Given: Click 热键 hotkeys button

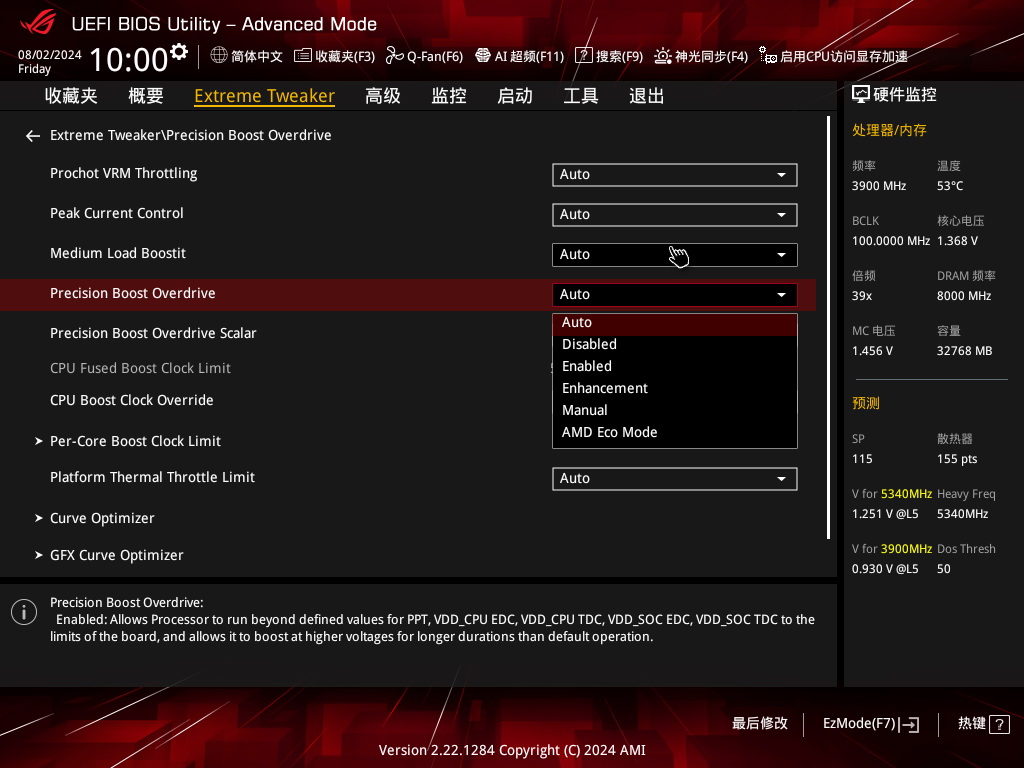Looking at the screenshot, I should (984, 724).
